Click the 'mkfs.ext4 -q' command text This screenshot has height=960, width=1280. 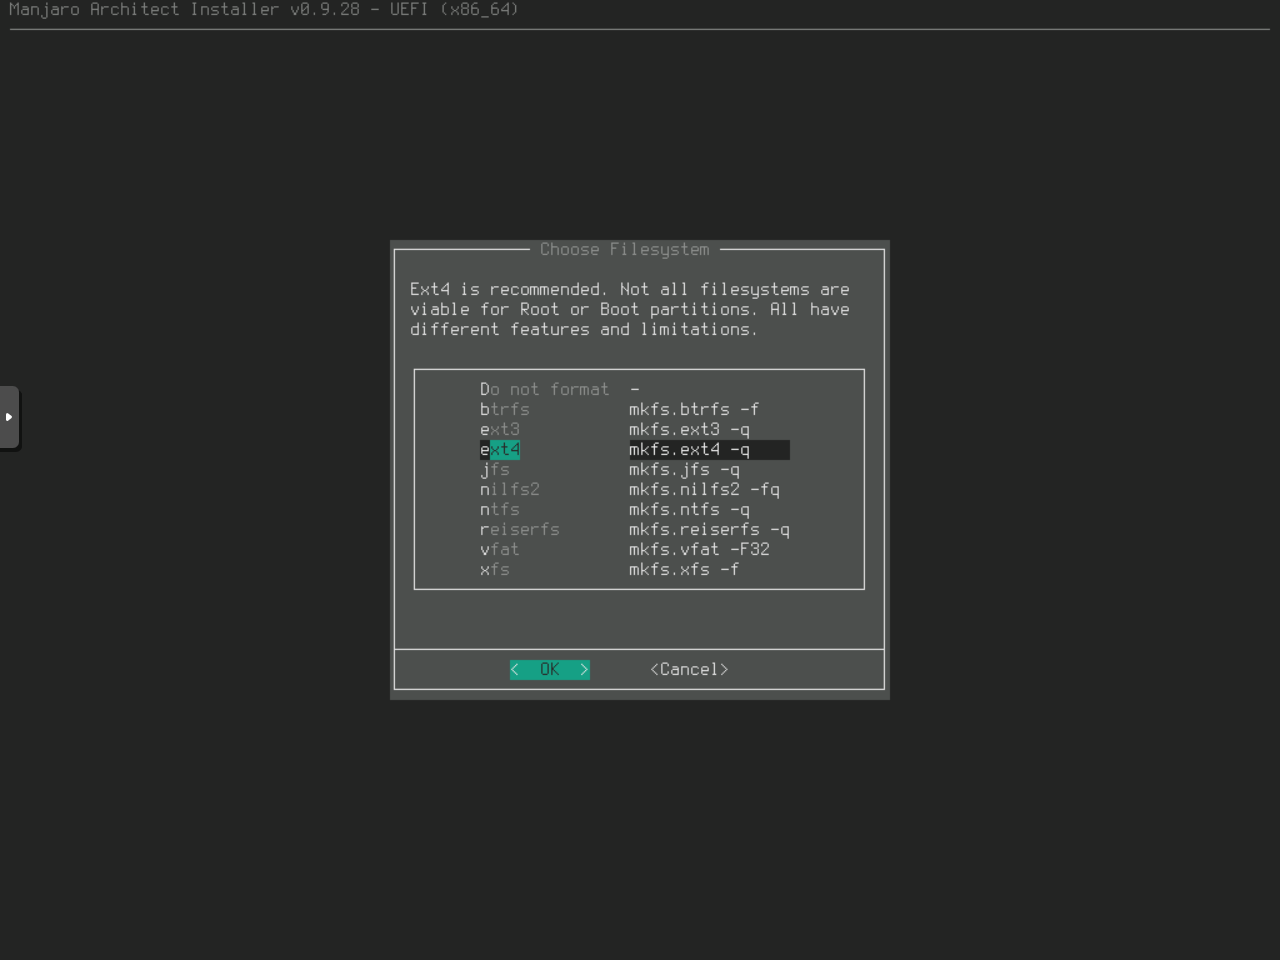[689, 449]
